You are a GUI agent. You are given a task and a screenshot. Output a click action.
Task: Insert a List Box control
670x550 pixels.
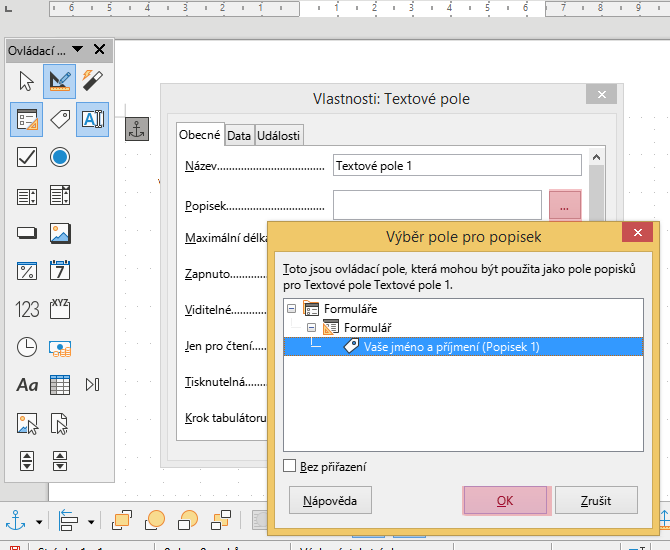pos(26,196)
